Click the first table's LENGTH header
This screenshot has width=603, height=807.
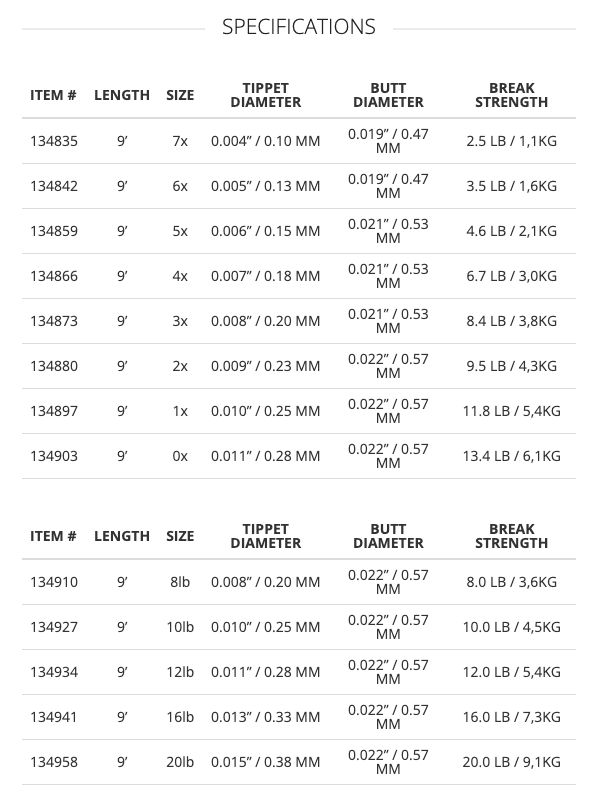point(122,95)
